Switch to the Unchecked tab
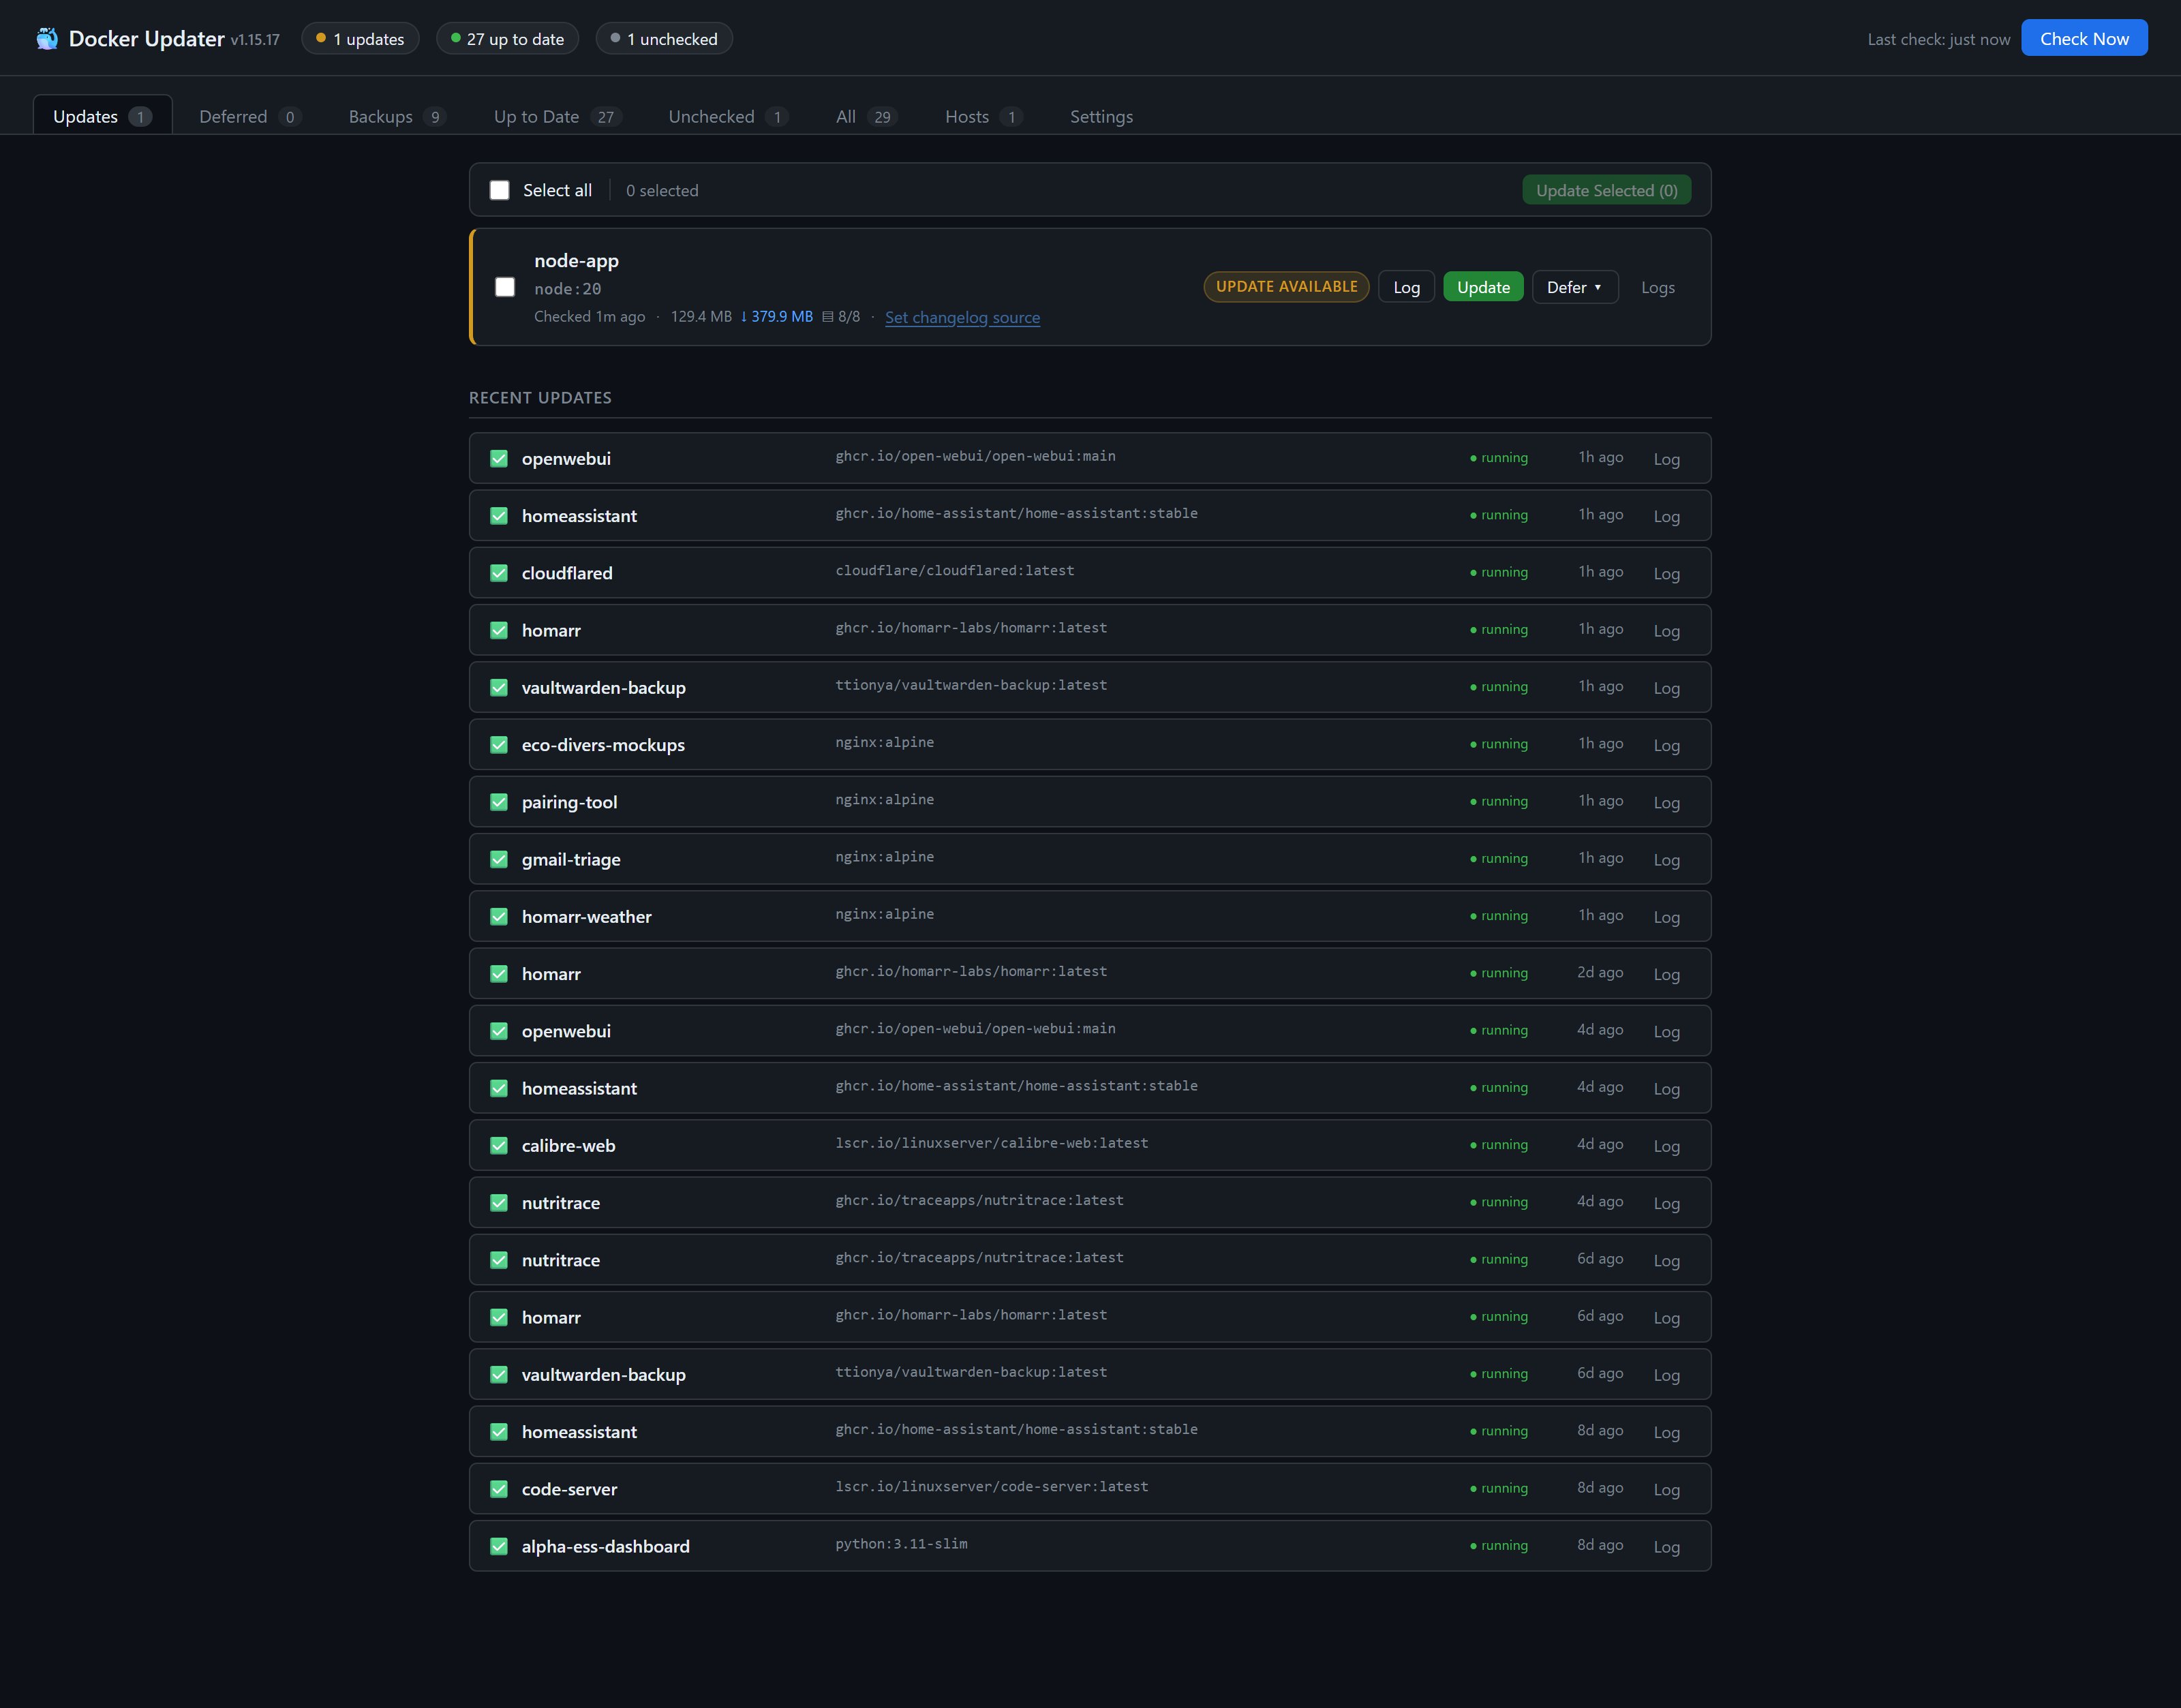This screenshot has width=2181, height=1708. tap(727, 116)
